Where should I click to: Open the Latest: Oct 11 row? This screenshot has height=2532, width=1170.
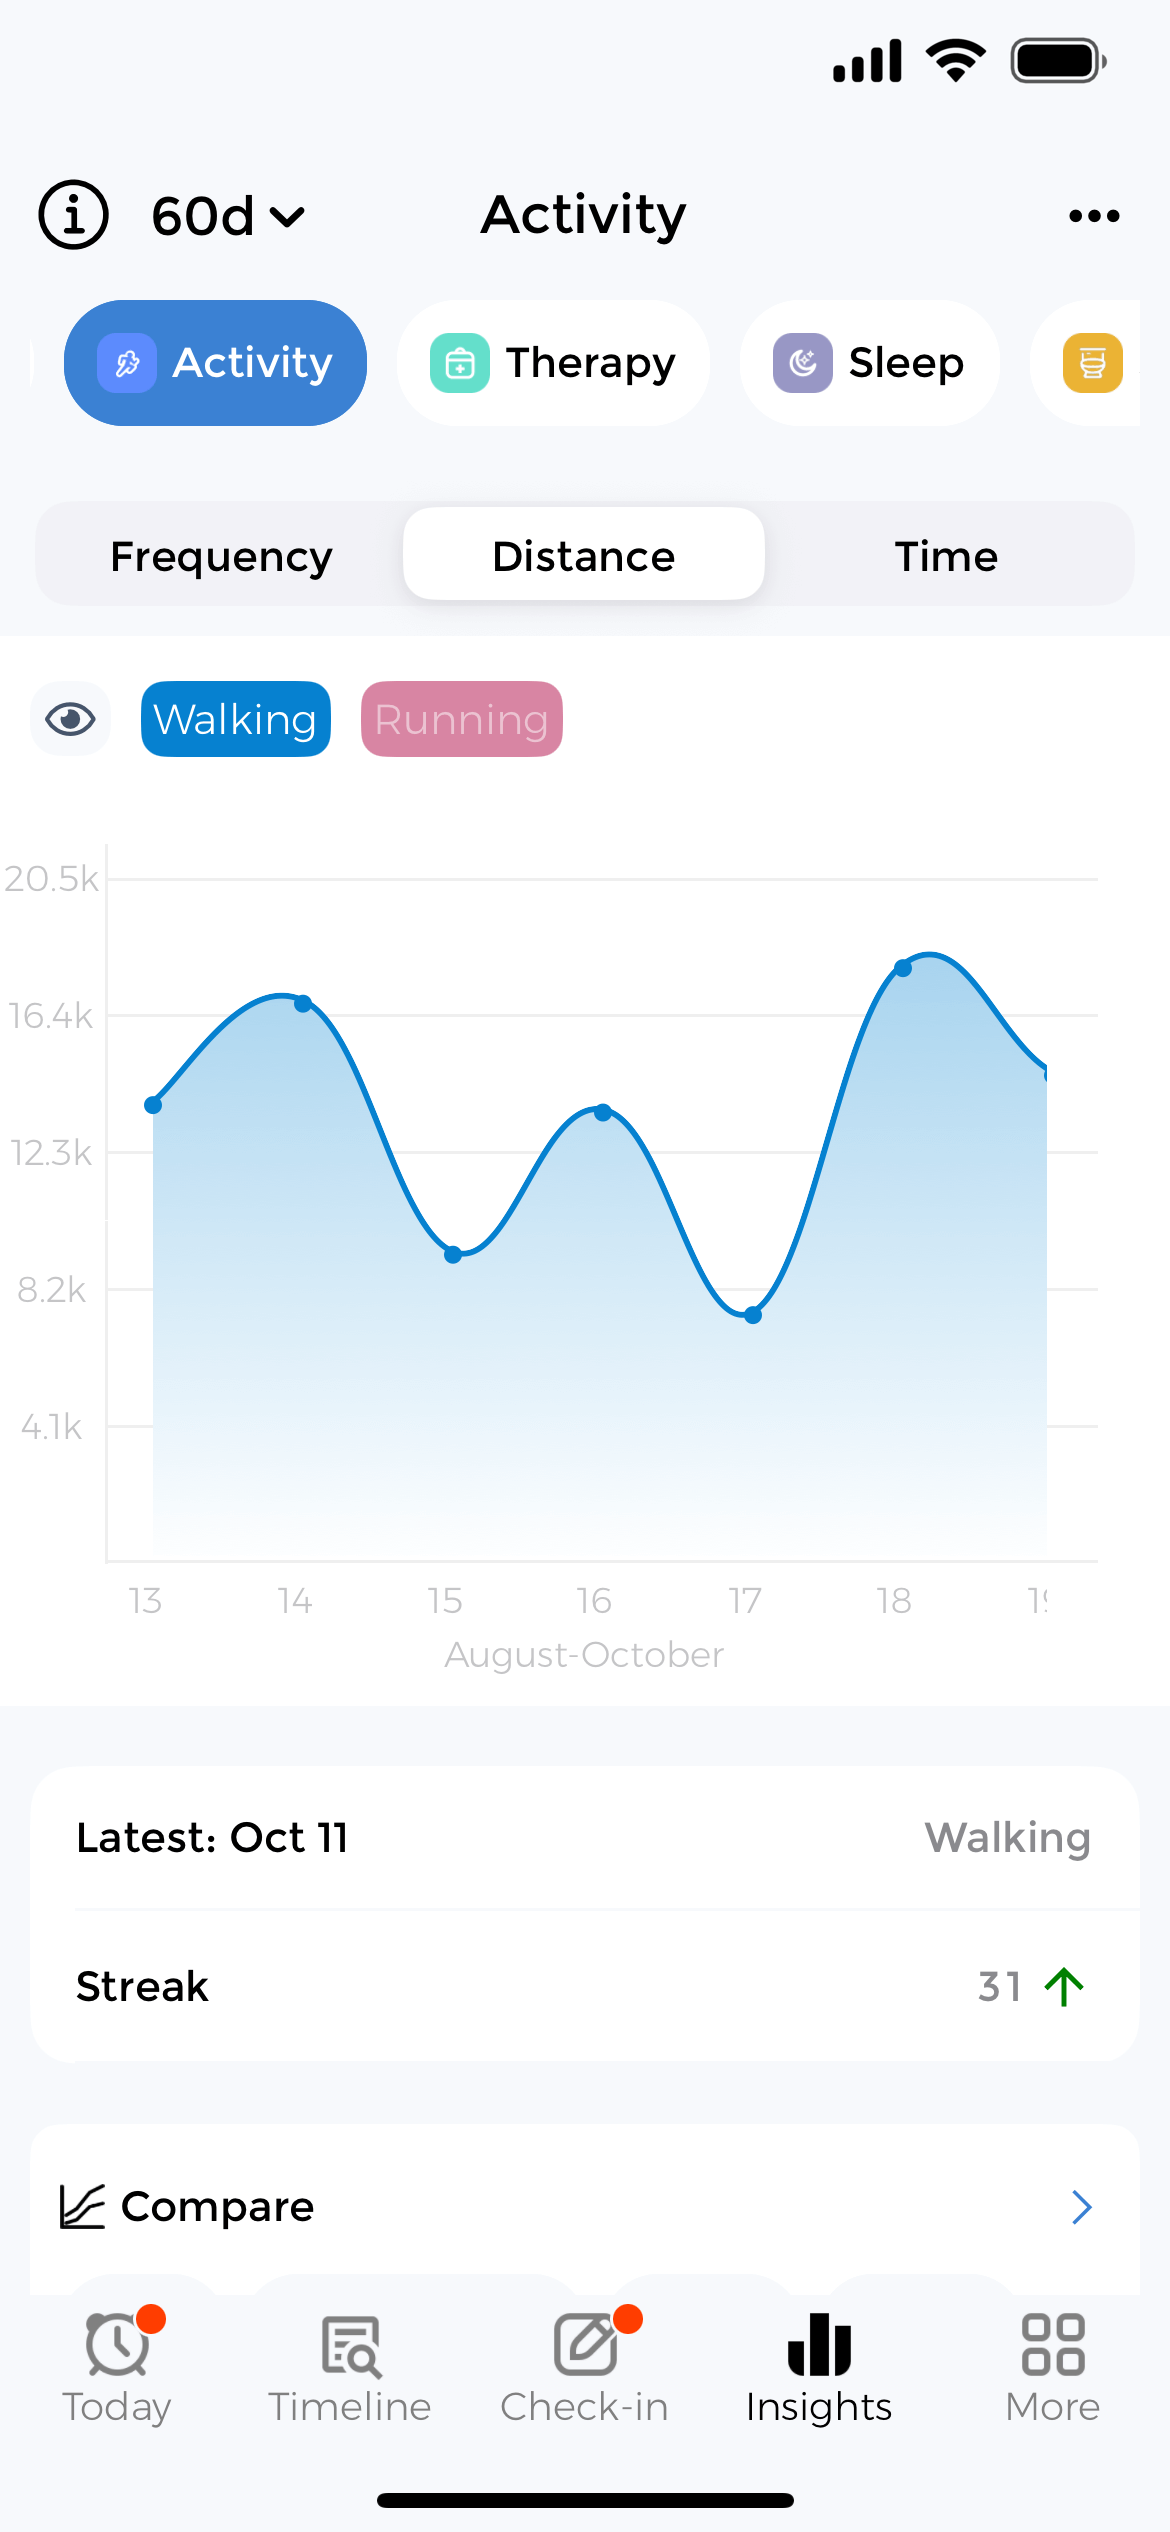tap(585, 1838)
